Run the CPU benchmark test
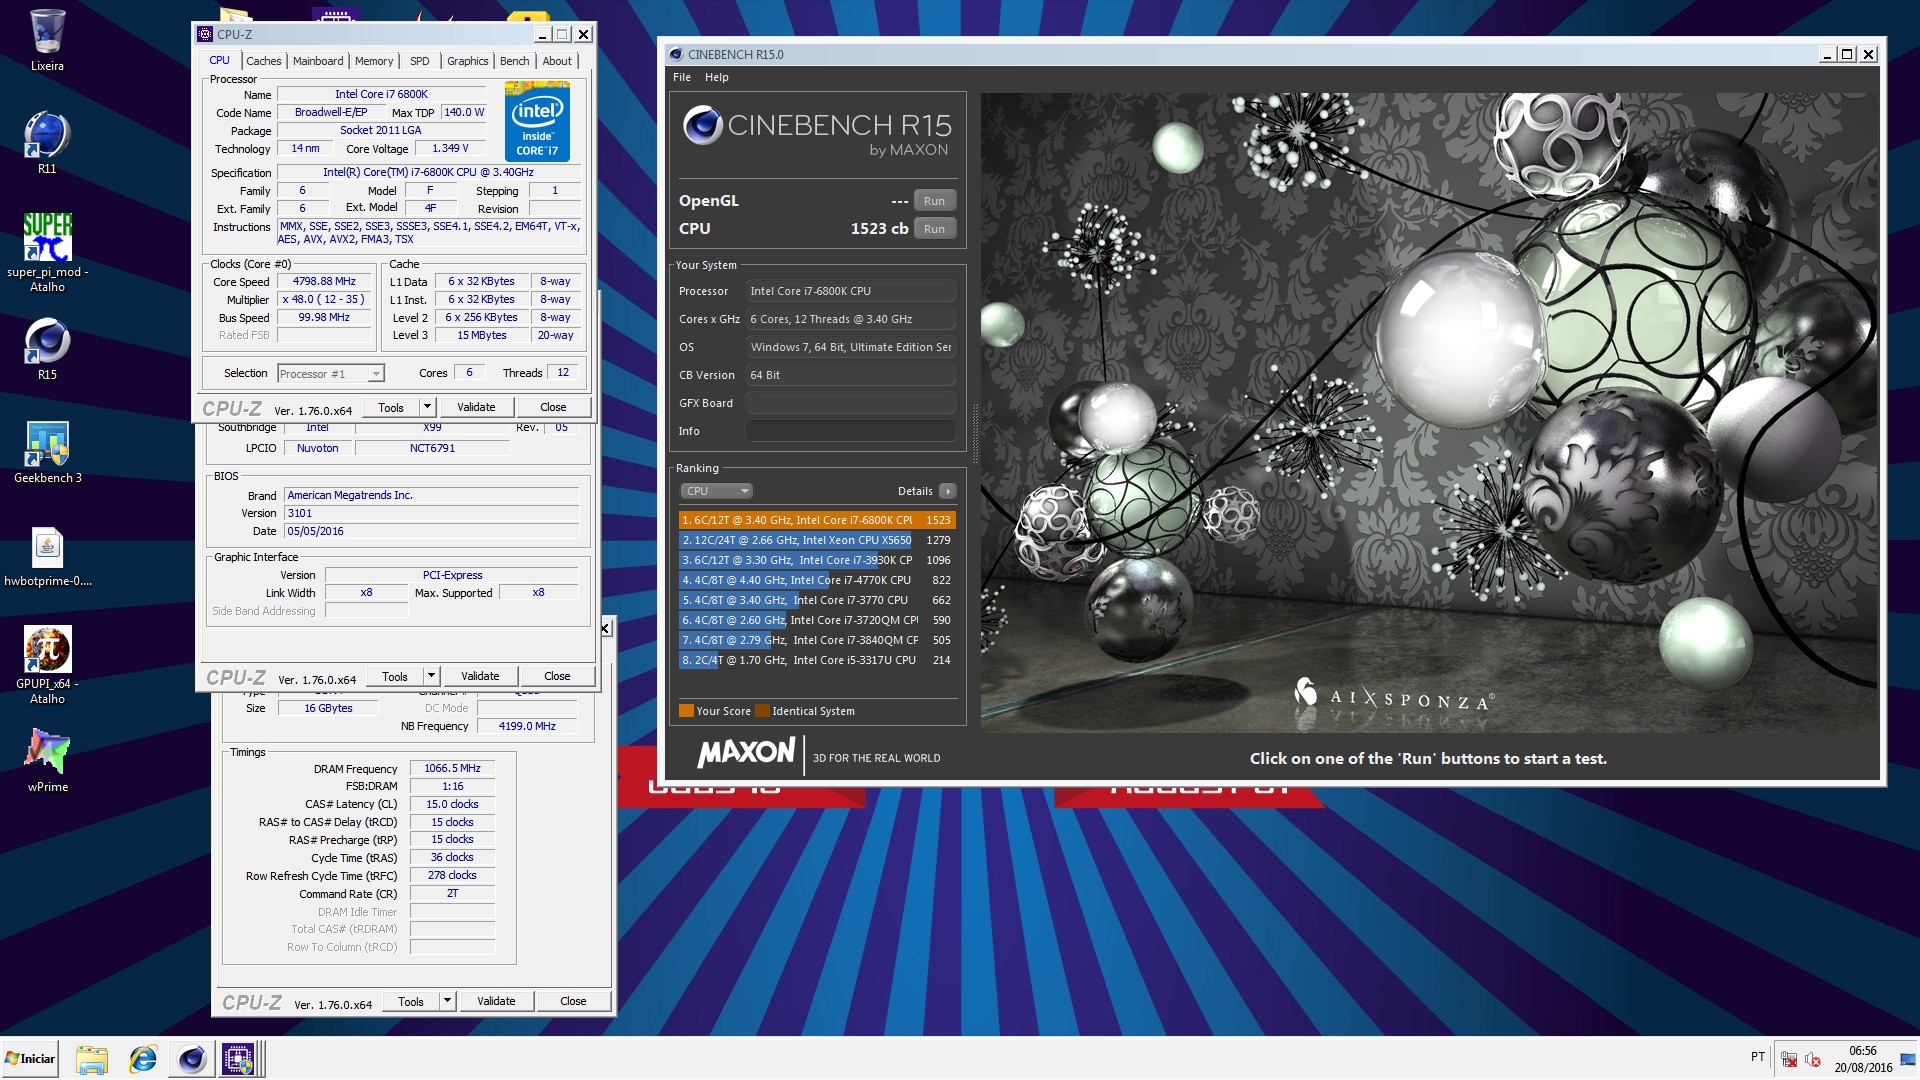The height and width of the screenshot is (1080, 1920). (934, 229)
